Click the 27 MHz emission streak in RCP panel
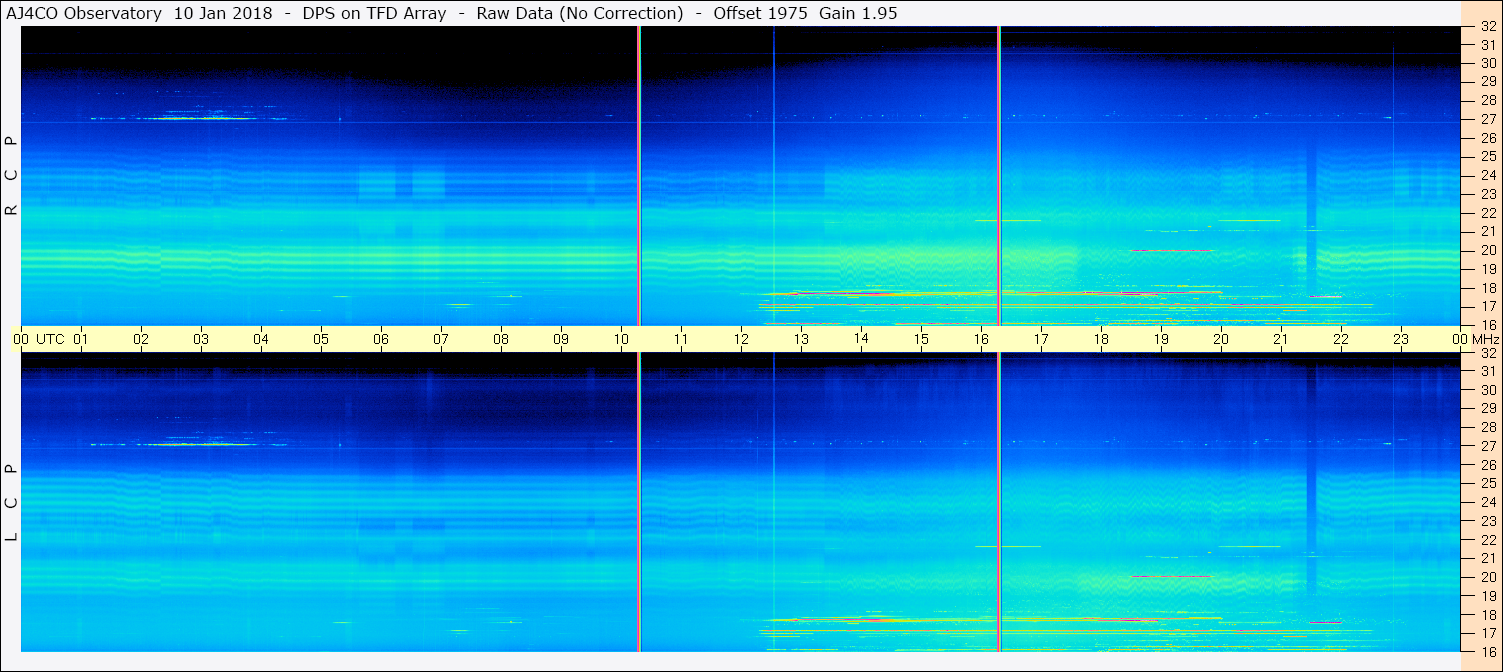Image resolution: width=1503 pixels, height=672 pixels. [x=188, y=118]
